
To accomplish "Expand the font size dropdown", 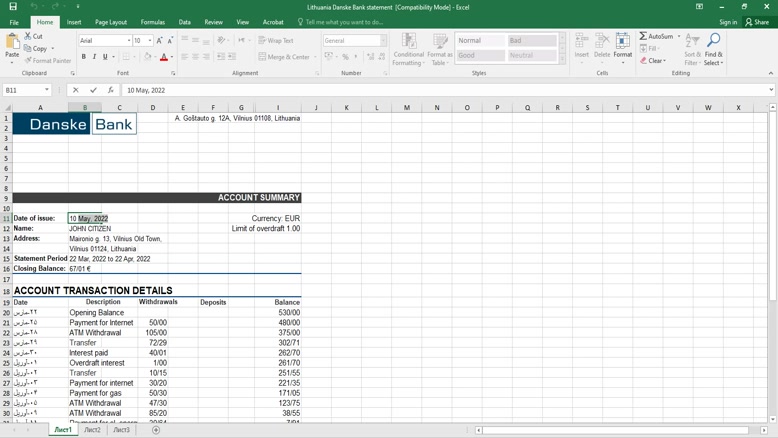I will coord(150,41).
